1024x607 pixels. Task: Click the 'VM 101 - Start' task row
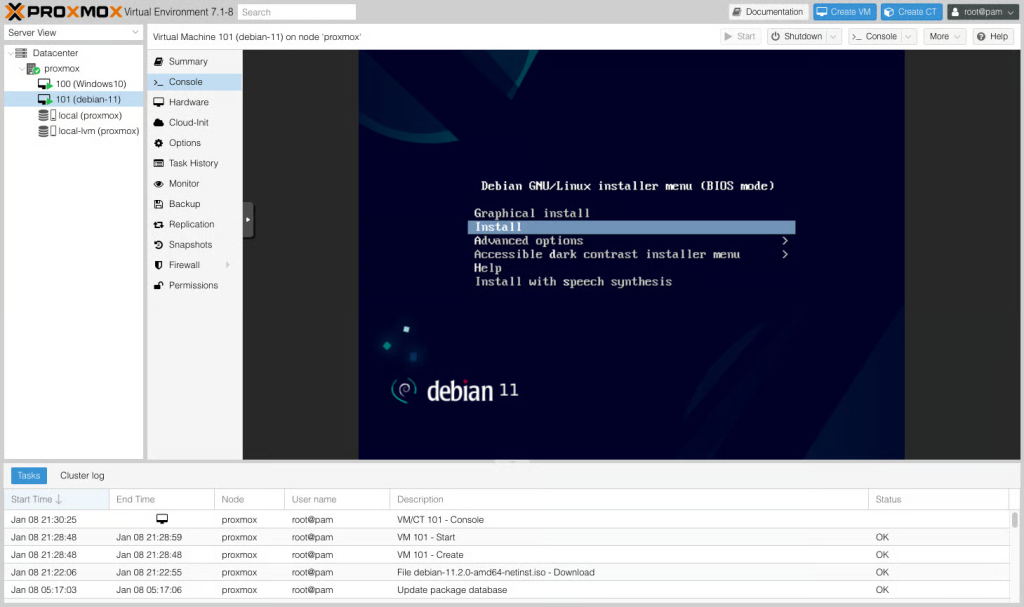point(507,537)
